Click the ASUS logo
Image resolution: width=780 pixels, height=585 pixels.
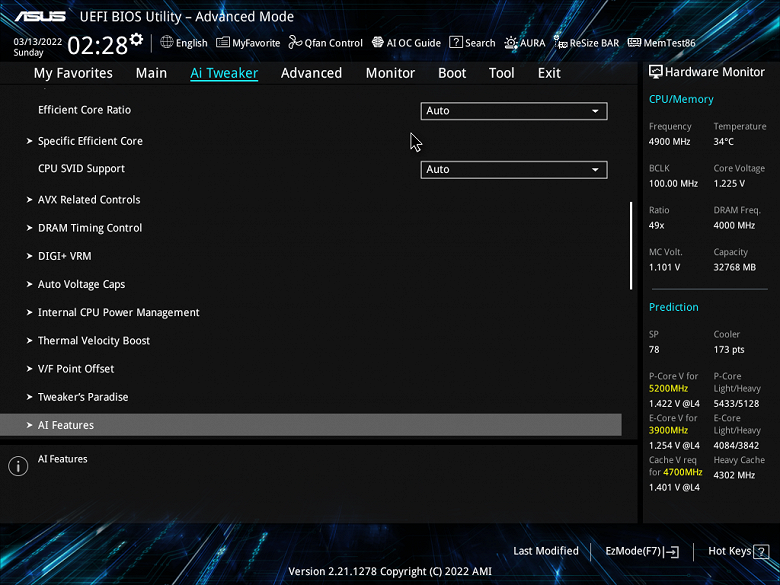40,16
